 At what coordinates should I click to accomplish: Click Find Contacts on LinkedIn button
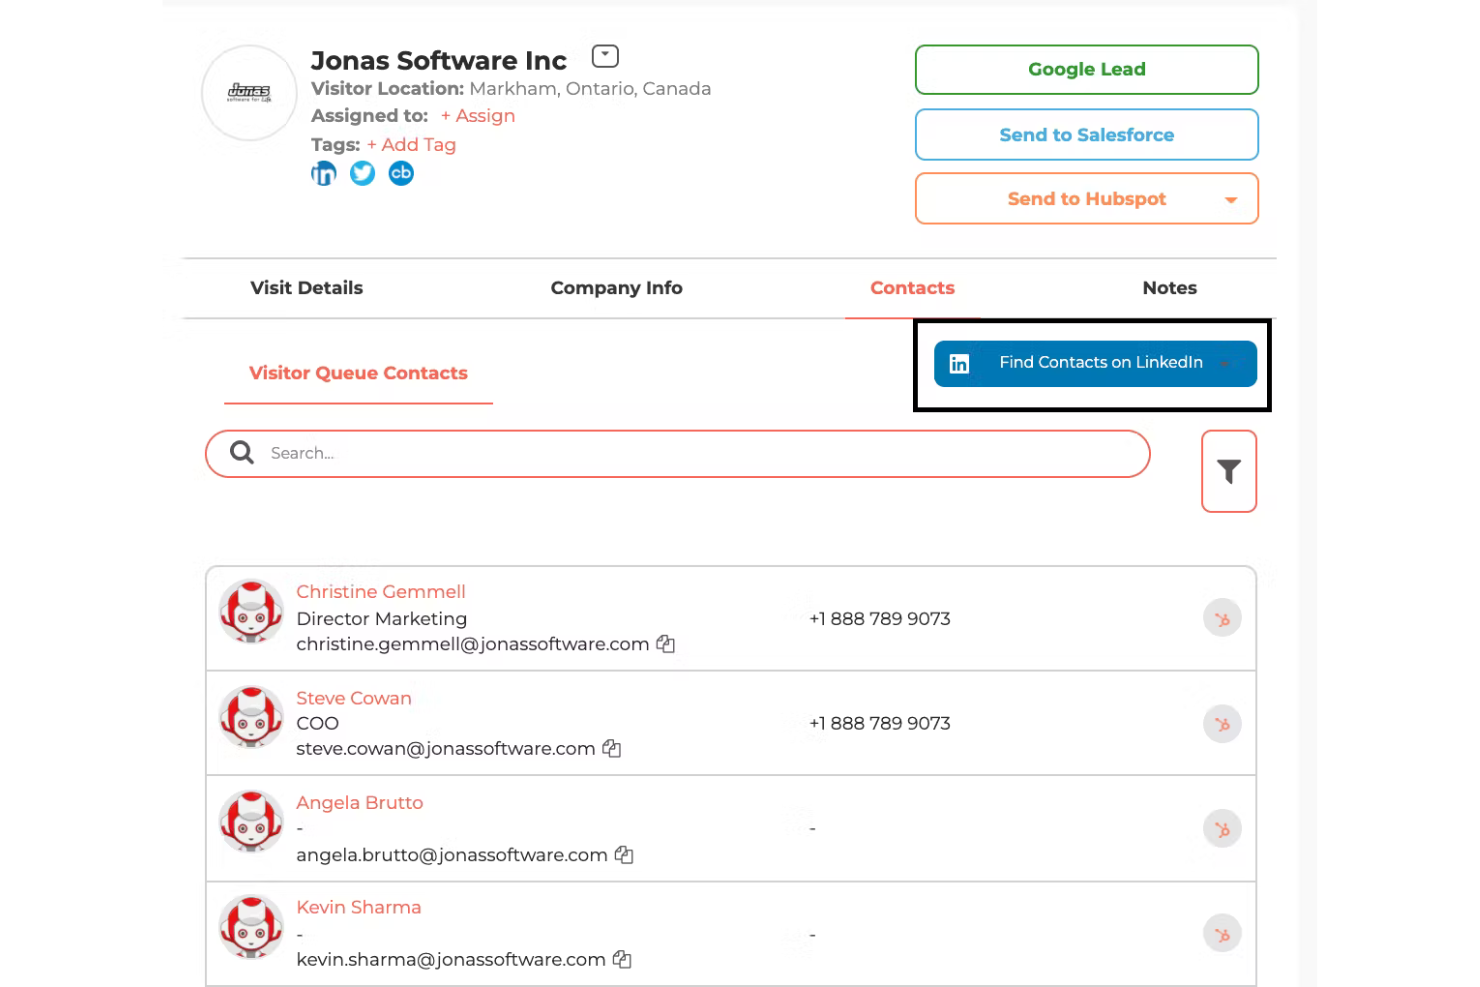[x=1095, y=363]
